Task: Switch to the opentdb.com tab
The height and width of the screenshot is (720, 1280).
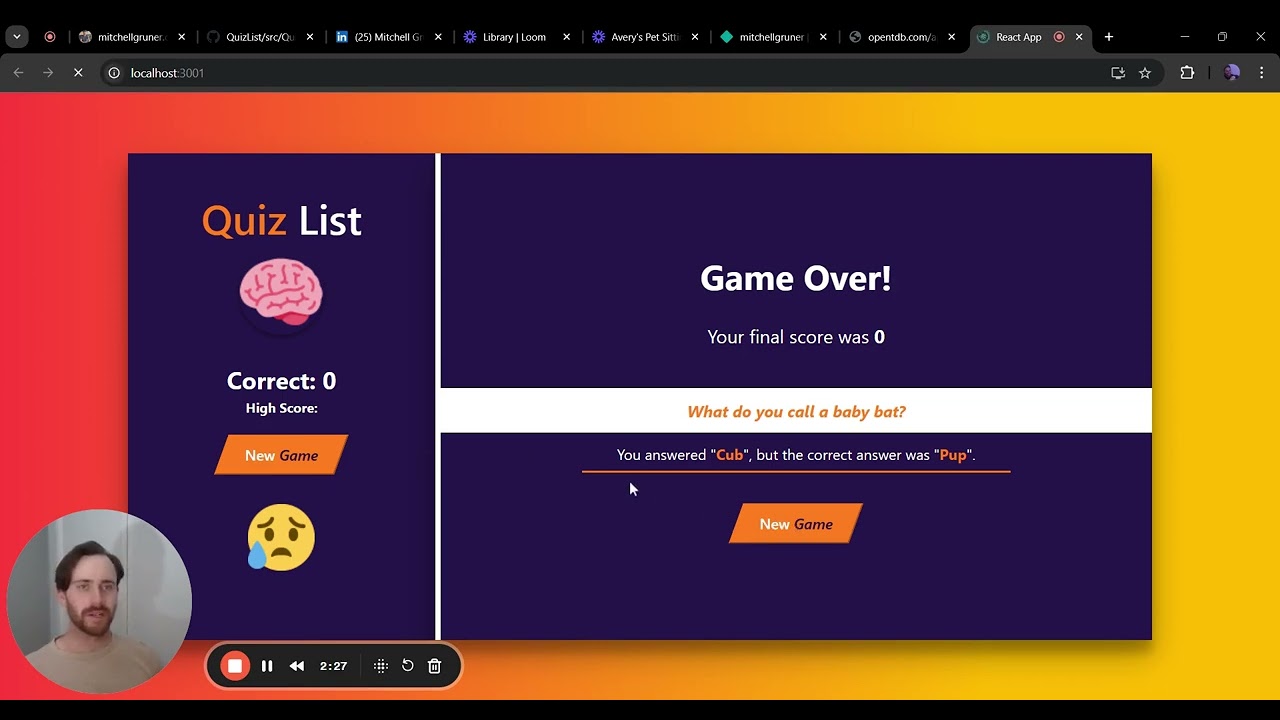Action: click(901, 37)
